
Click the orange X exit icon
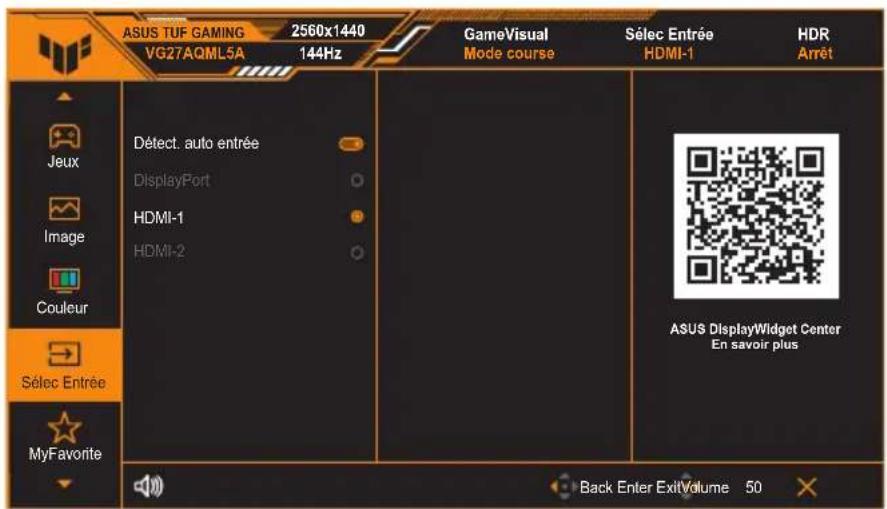806,487
